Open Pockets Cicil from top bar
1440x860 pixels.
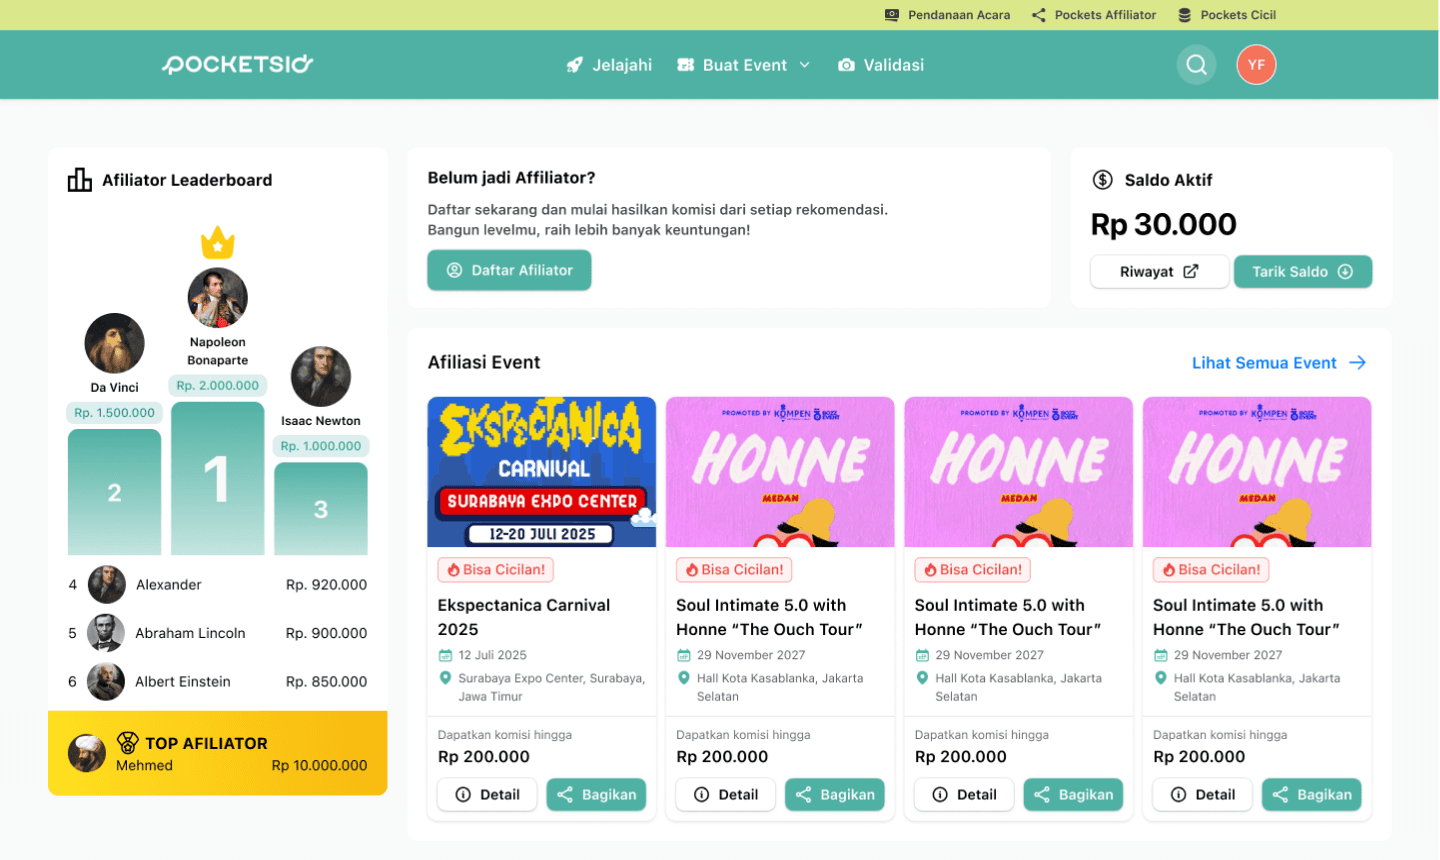point(1227,15)
